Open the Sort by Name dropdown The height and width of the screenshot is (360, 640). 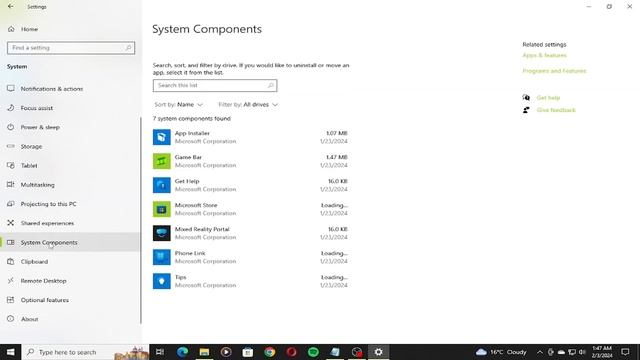click(178, 104)
